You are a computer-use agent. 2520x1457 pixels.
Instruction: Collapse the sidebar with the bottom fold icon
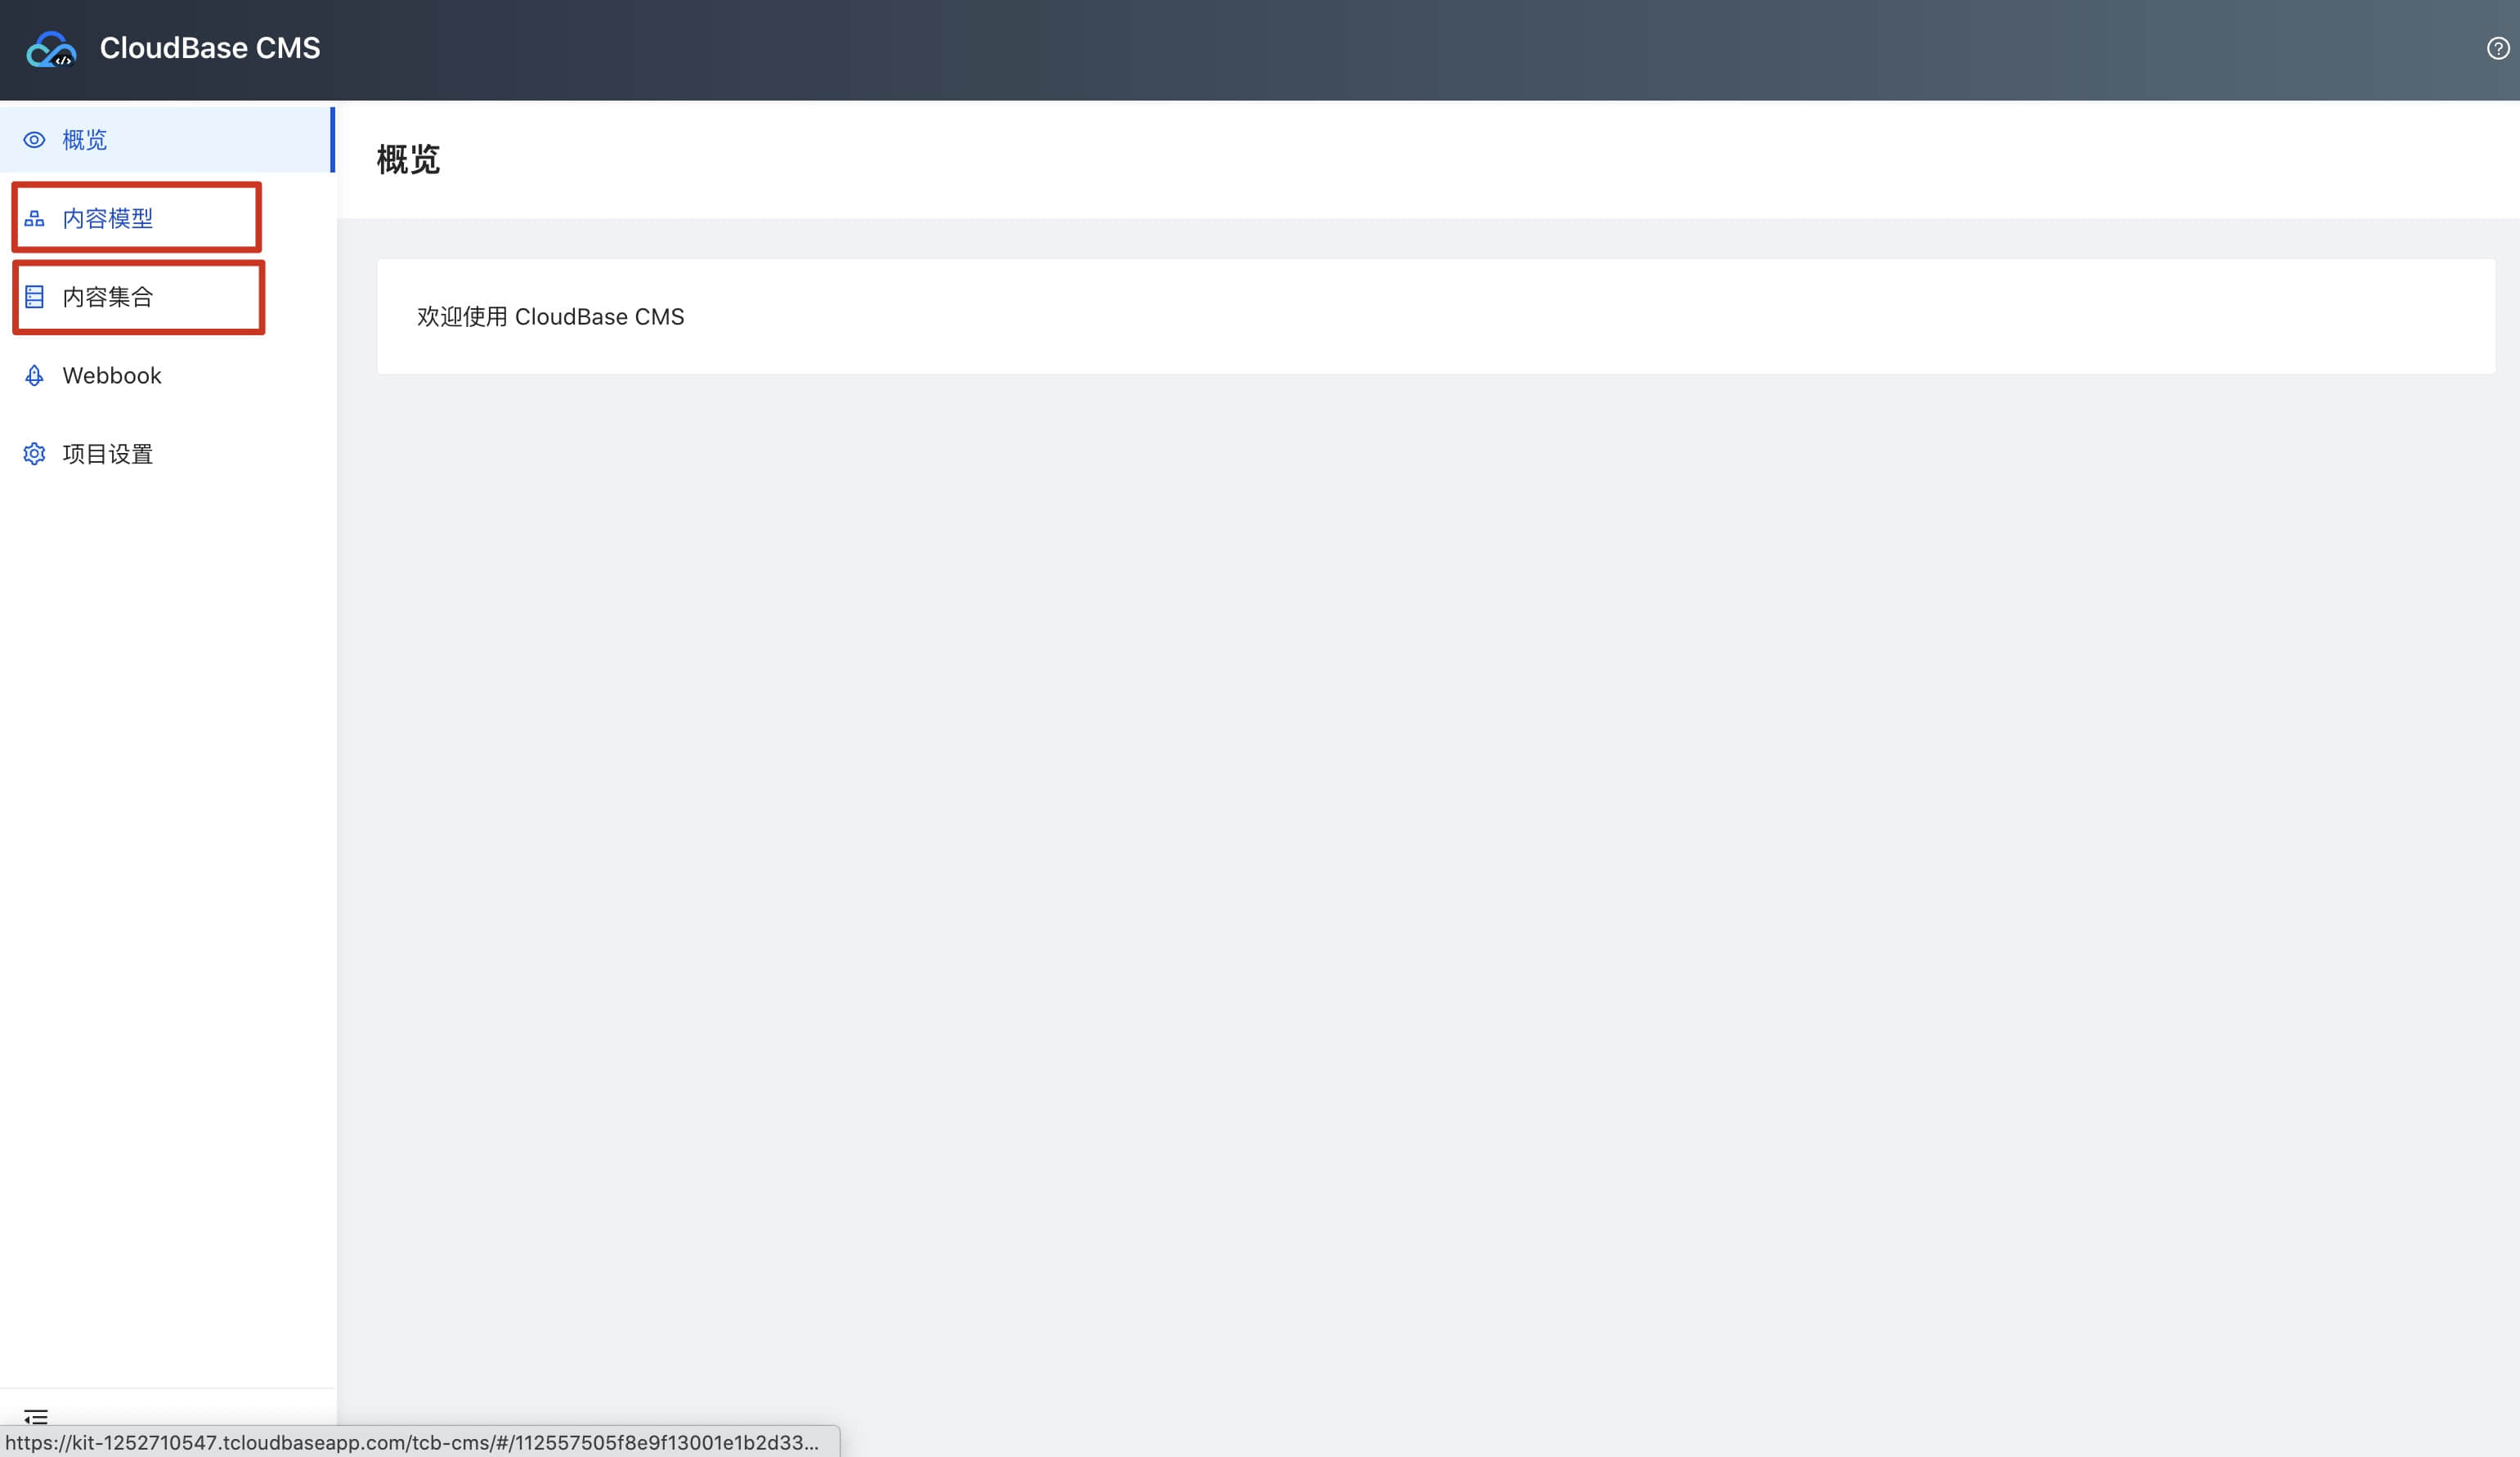[x=36, y=1415]
